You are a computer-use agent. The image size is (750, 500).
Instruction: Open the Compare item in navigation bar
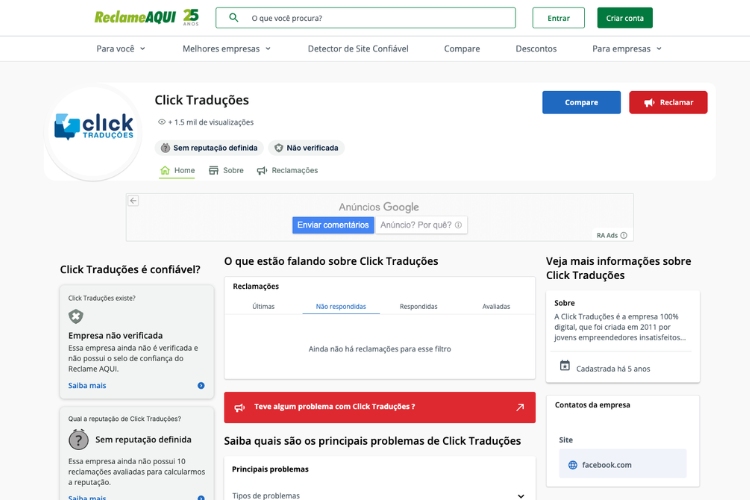(462, 49)
